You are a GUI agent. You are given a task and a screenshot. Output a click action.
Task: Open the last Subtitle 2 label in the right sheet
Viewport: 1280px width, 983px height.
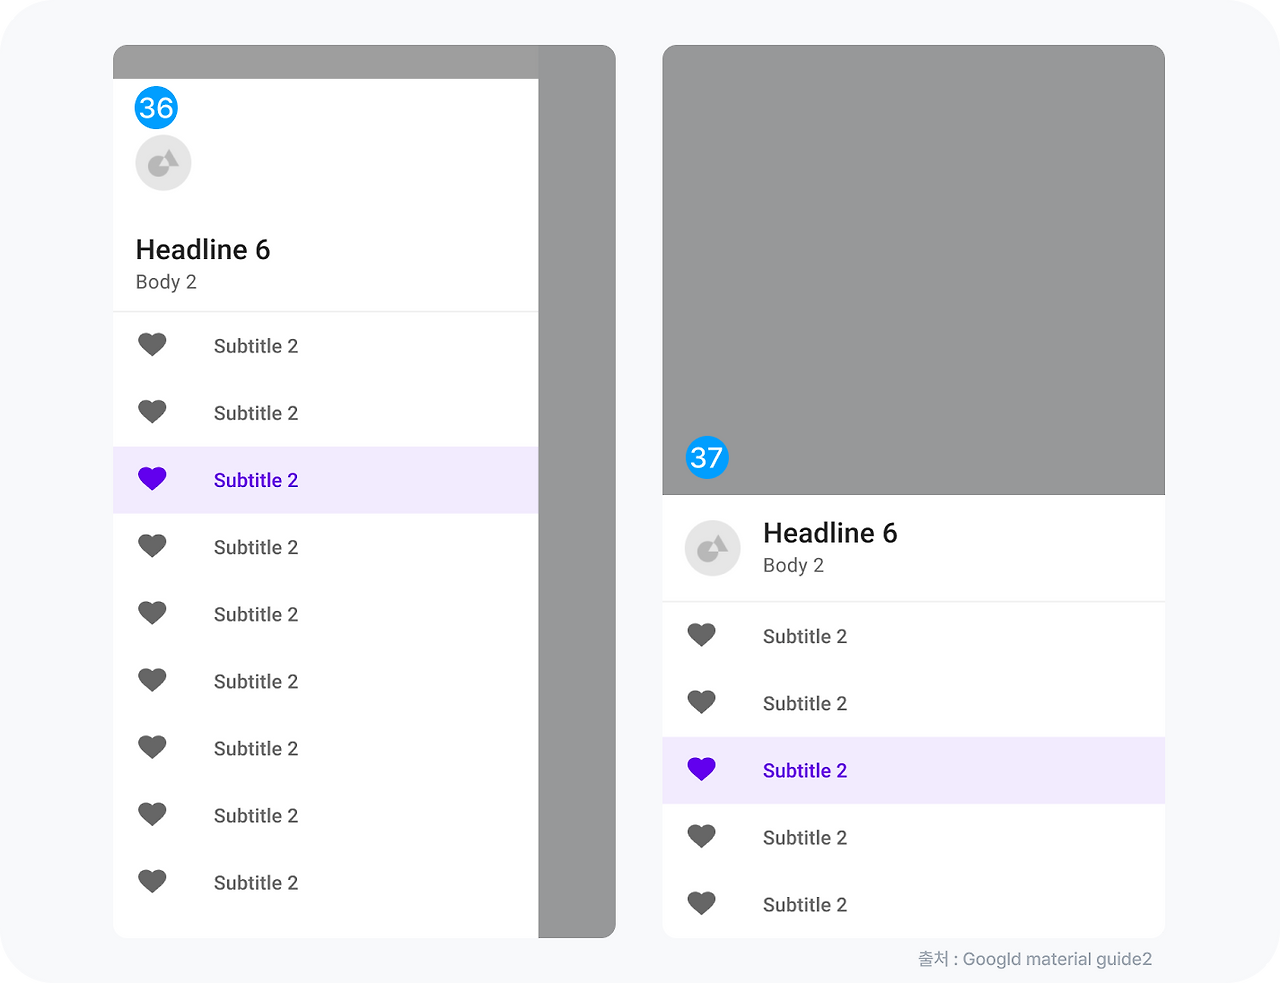(805, 904)
